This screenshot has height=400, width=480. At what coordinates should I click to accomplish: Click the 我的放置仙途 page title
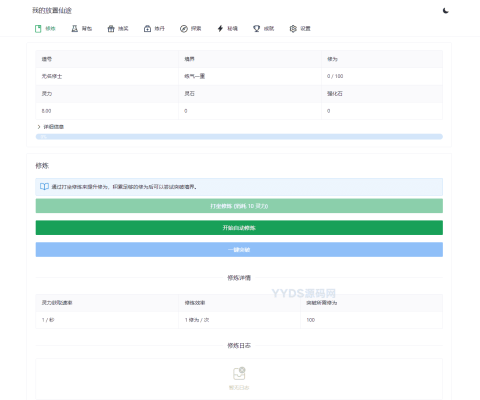[x=52, y=11]
